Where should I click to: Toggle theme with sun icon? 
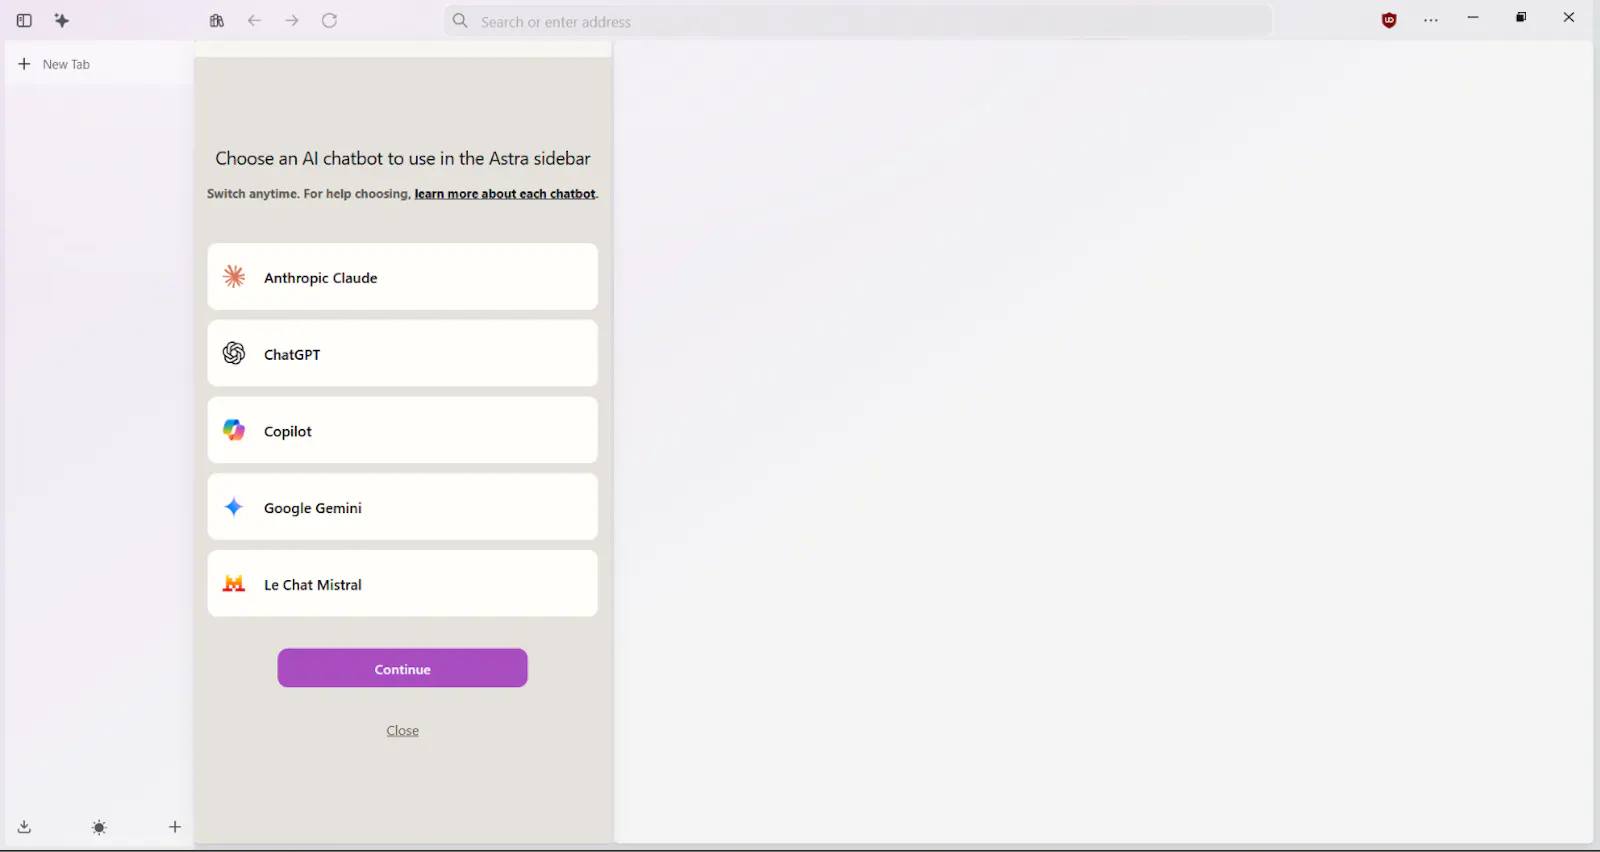[x=99, y=827]
